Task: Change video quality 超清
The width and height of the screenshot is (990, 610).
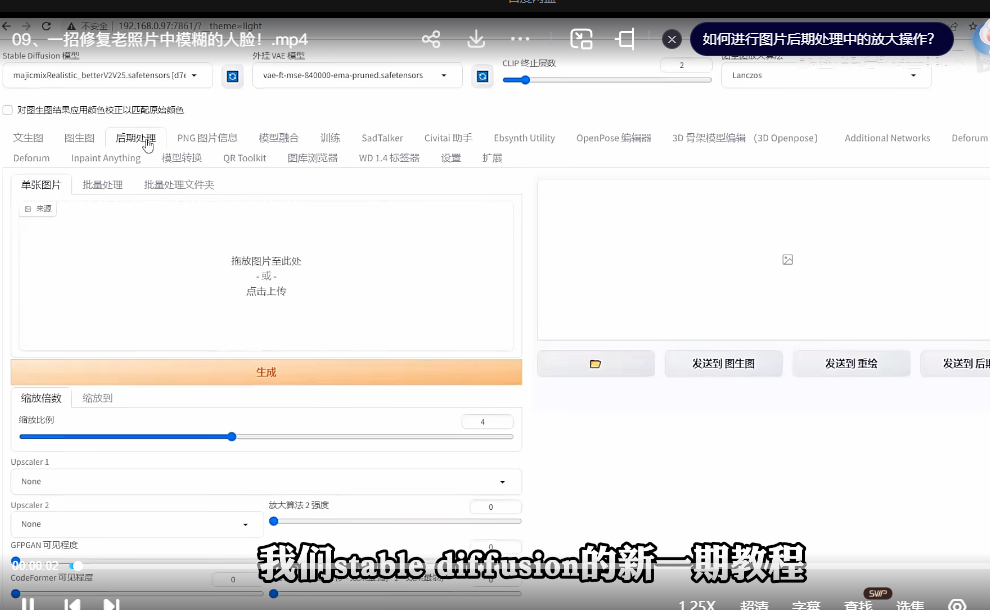Action: click(754, 605)
